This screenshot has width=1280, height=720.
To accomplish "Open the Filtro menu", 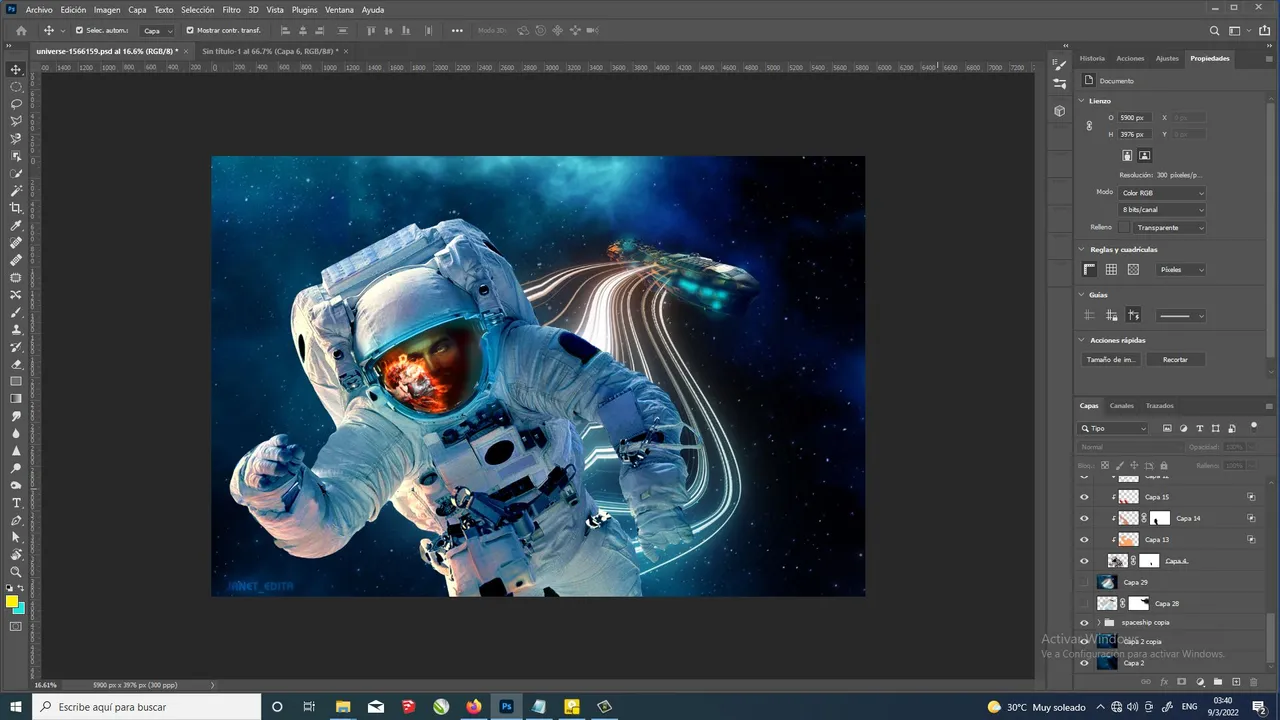I will pos(231,9).
